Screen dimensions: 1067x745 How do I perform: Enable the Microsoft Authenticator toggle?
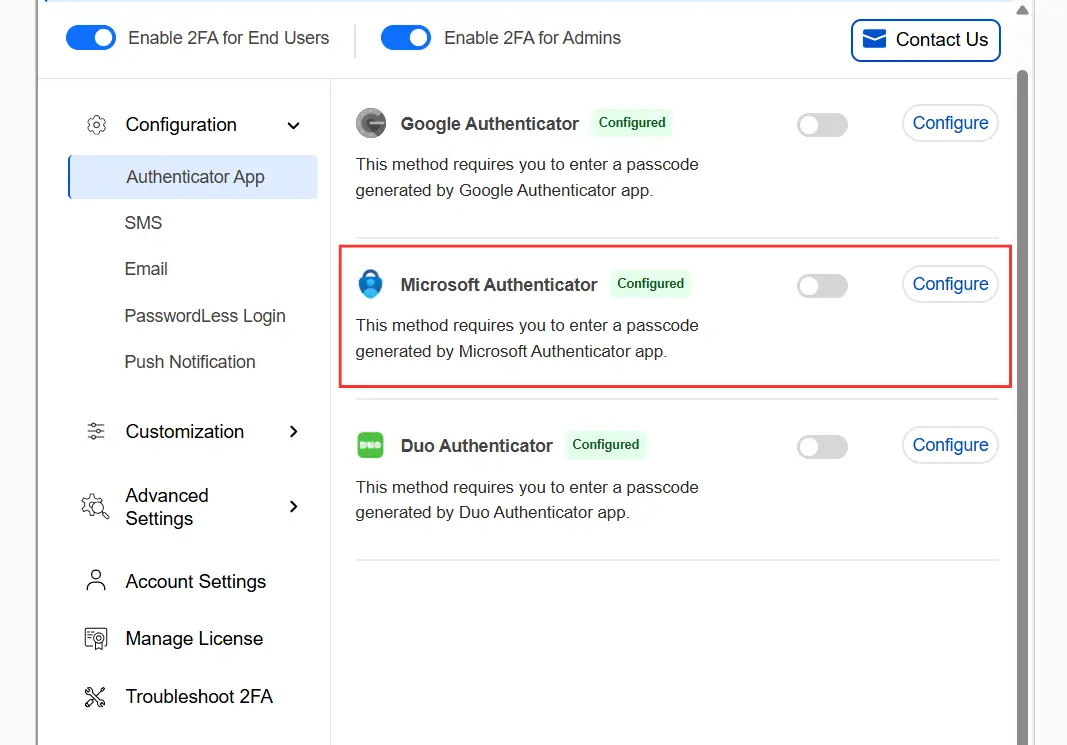click(823, 286)
